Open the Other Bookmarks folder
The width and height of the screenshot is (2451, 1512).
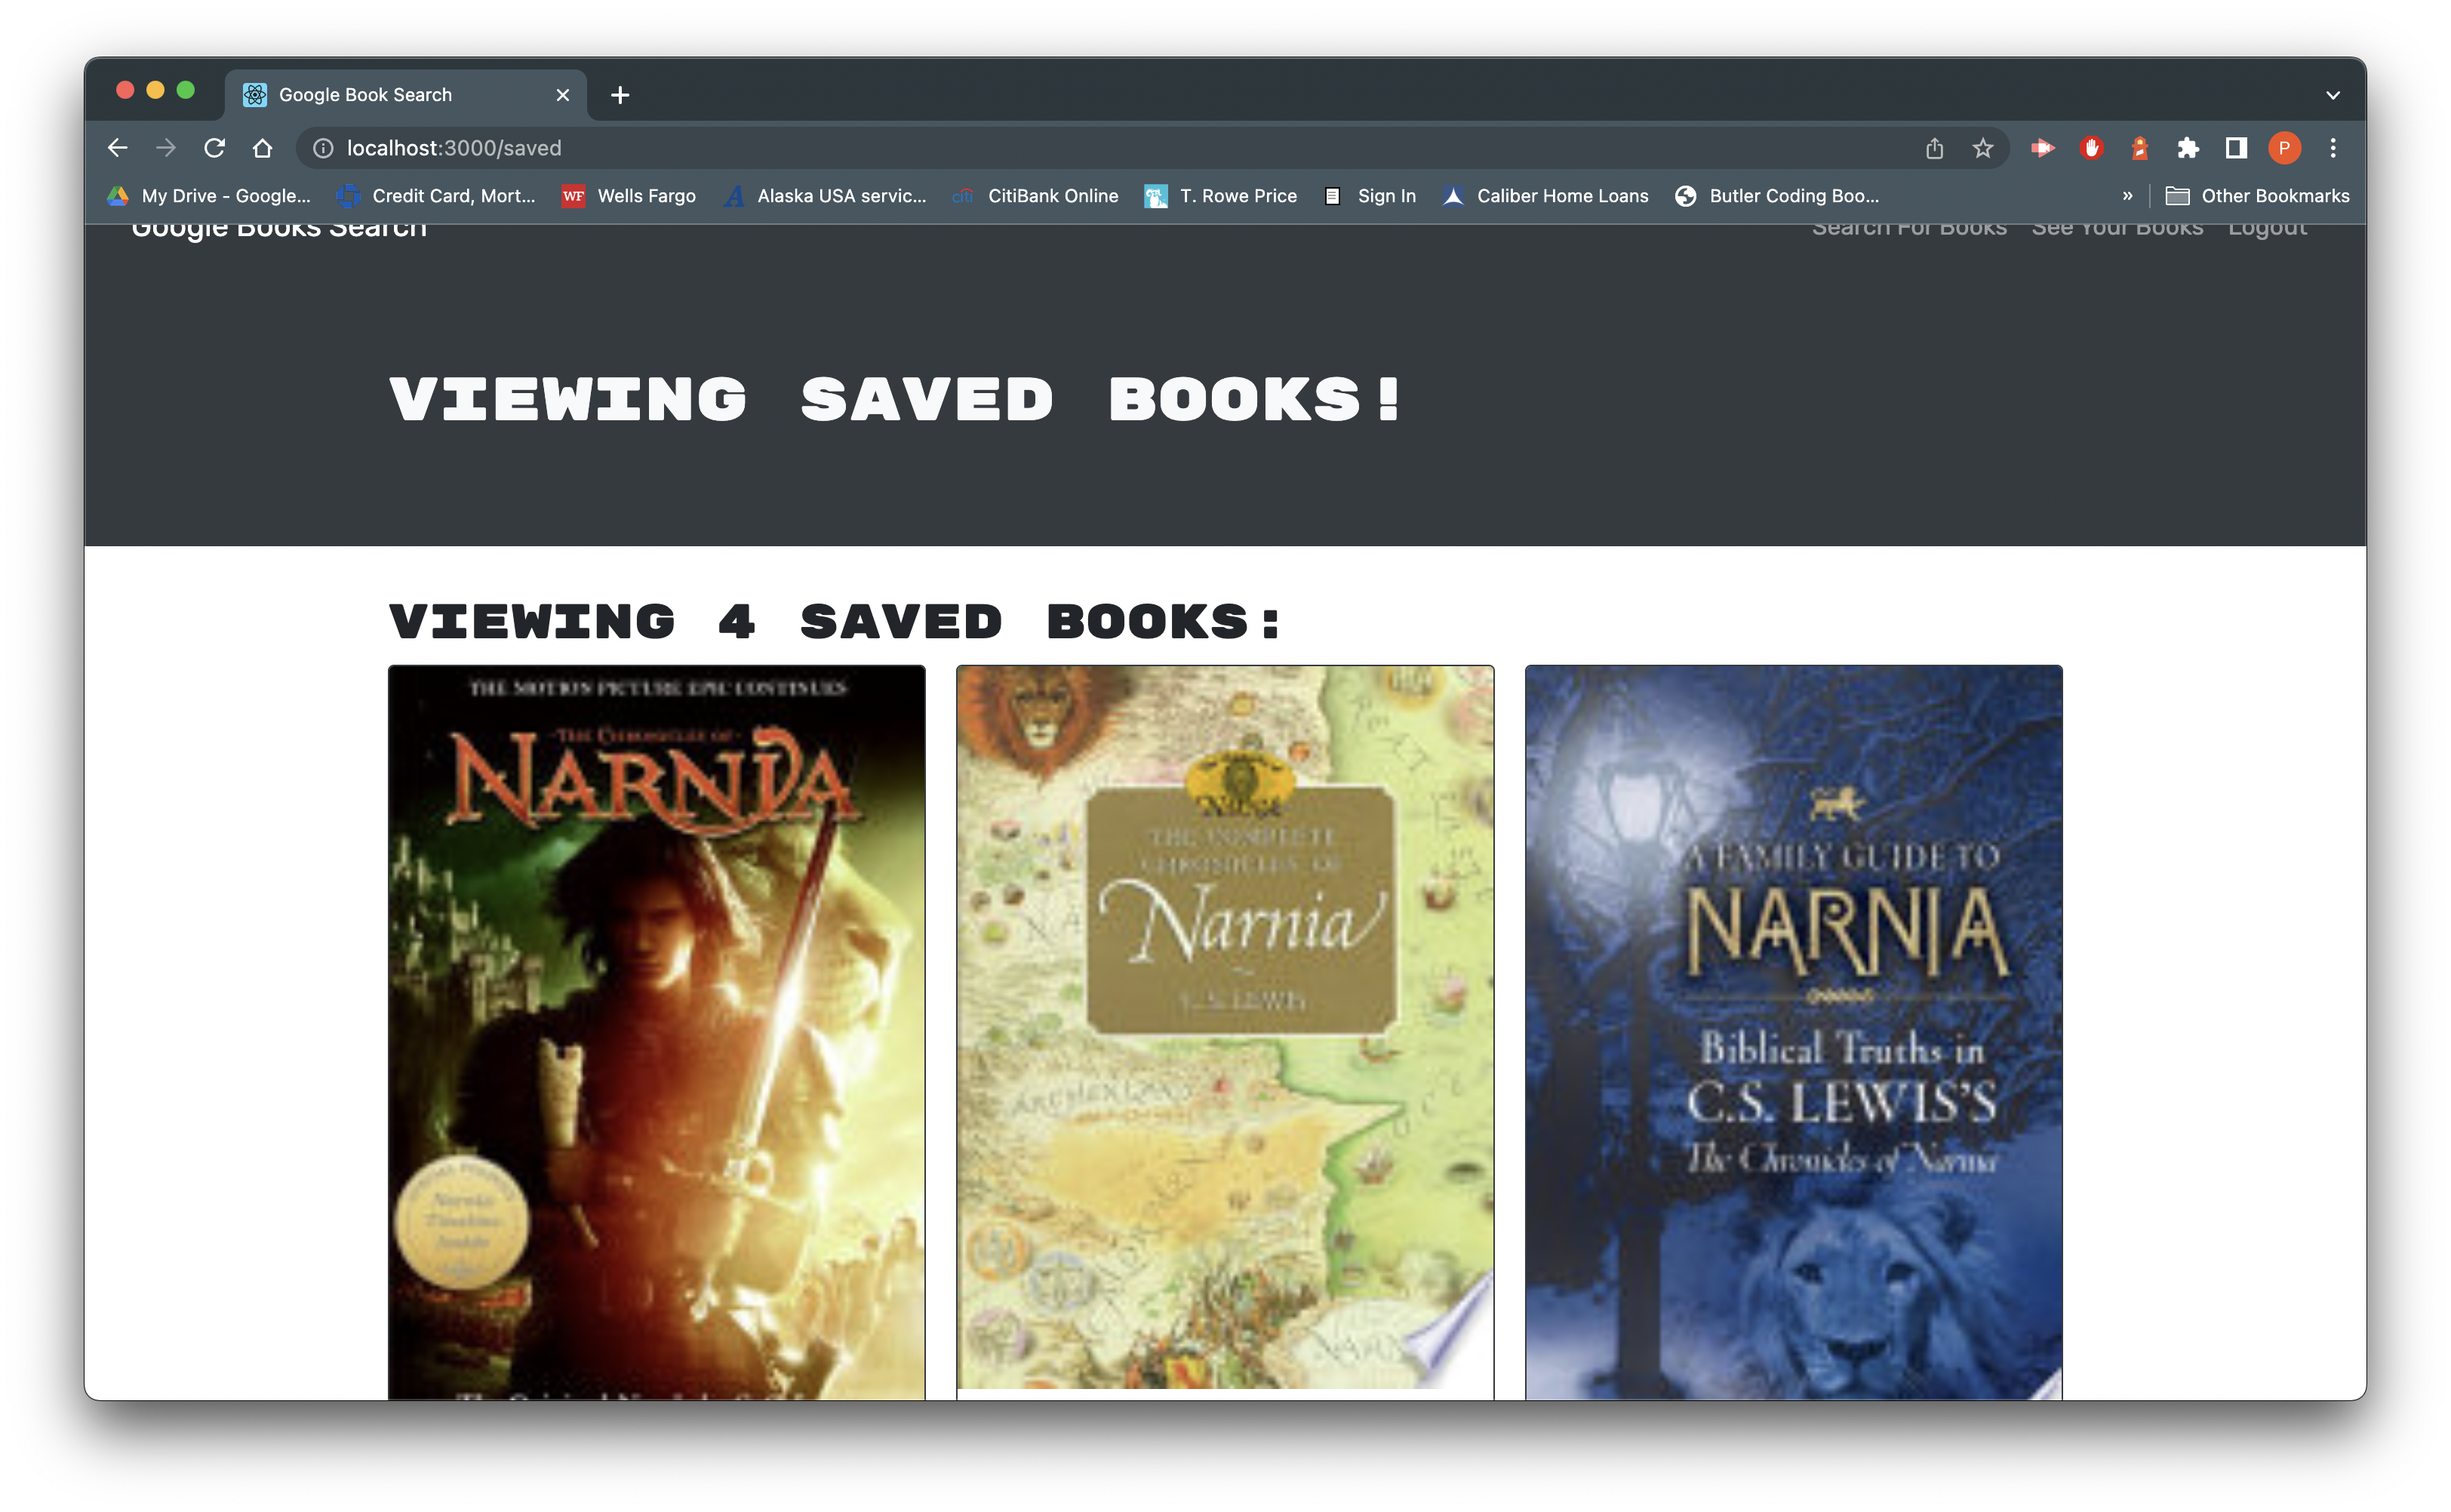click(x=2257, y=196)
